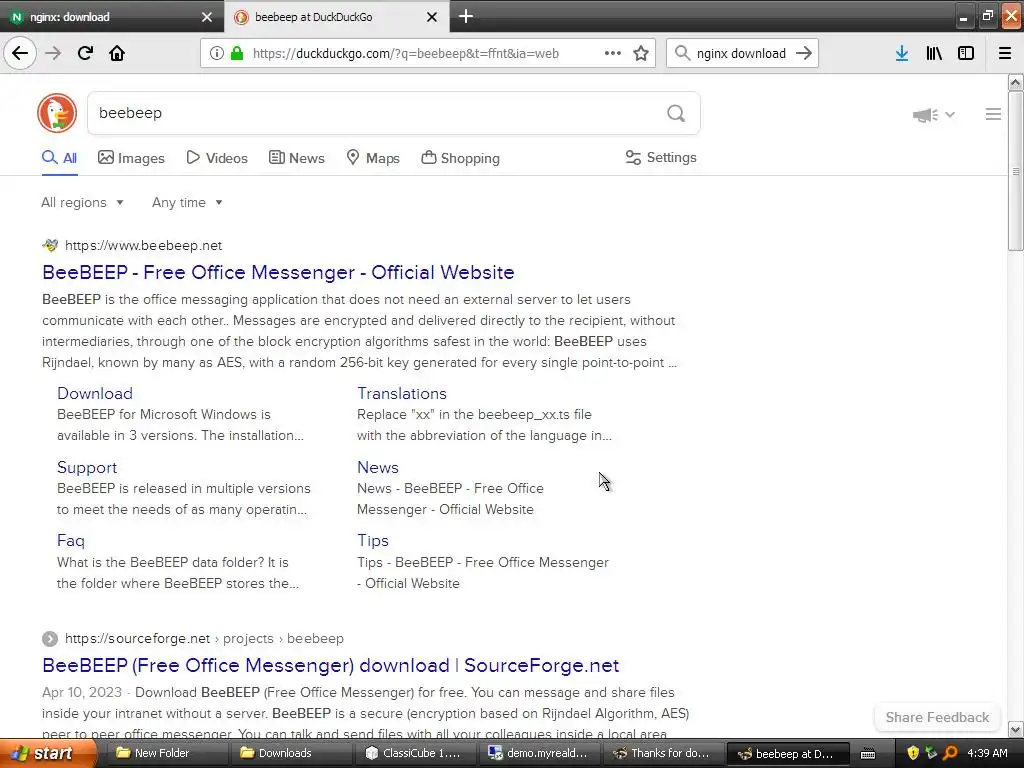This screenshot has height=768, width=1024.
Task: Open the Firefox Downloads panel
Action: (902, 53)
